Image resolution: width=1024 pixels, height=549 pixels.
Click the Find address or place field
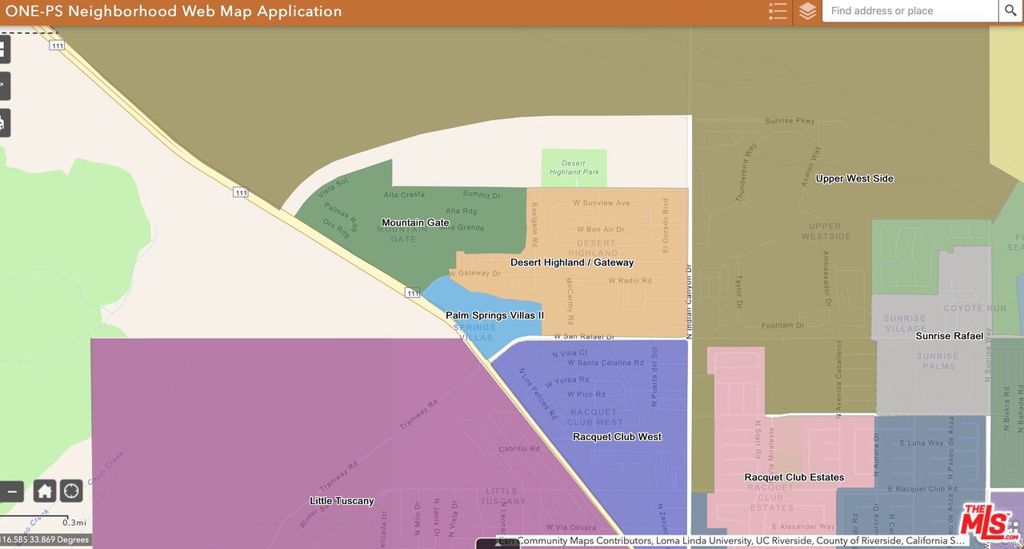pyautogui.click(x=908, y=11)
